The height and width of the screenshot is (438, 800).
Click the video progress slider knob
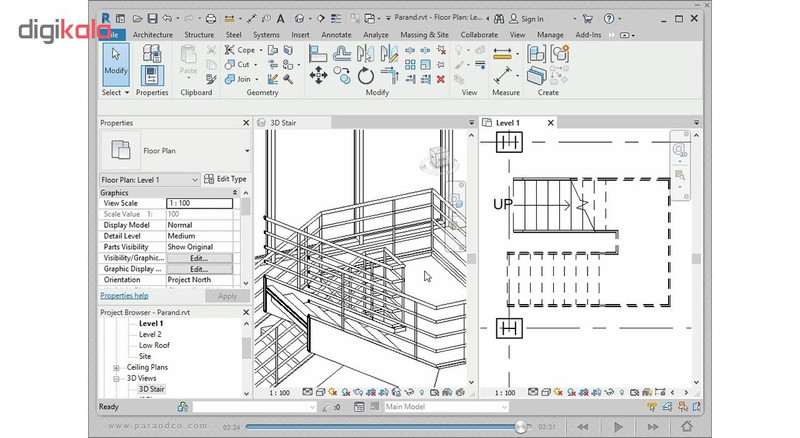(520, 426)
